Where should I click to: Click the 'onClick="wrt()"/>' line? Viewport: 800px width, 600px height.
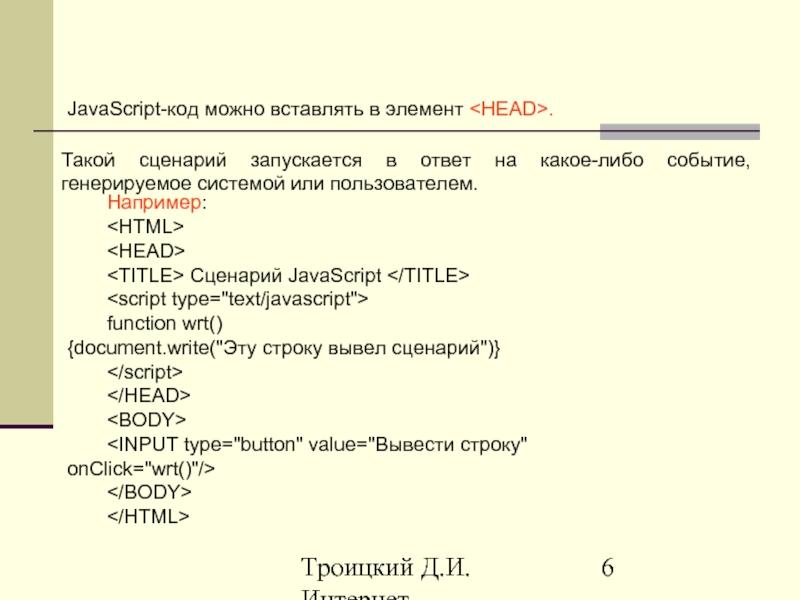point(141,468)
